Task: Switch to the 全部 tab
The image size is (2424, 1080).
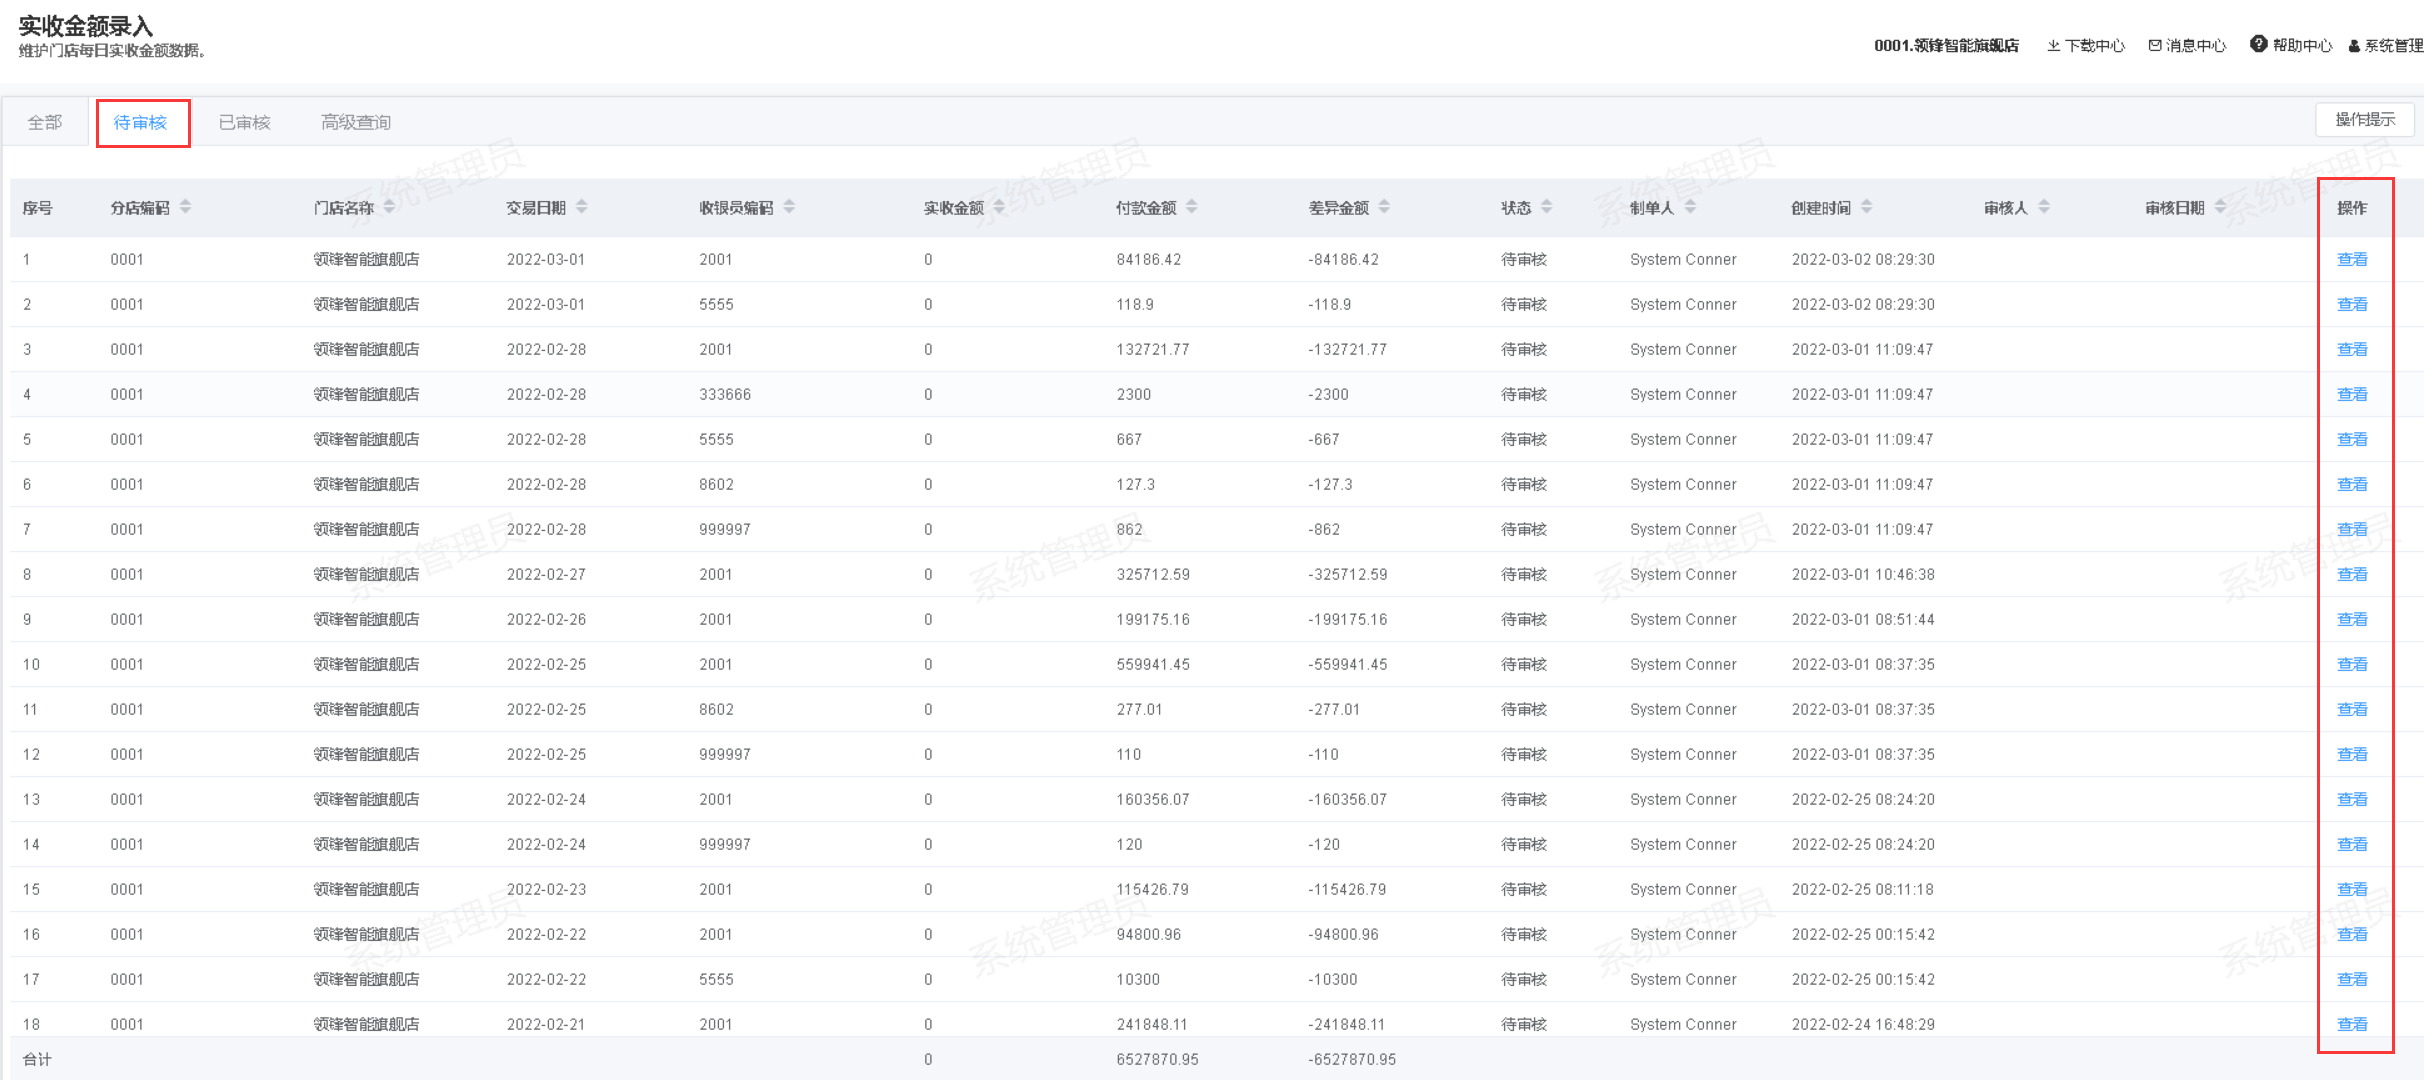Action: tap(45, 122)
